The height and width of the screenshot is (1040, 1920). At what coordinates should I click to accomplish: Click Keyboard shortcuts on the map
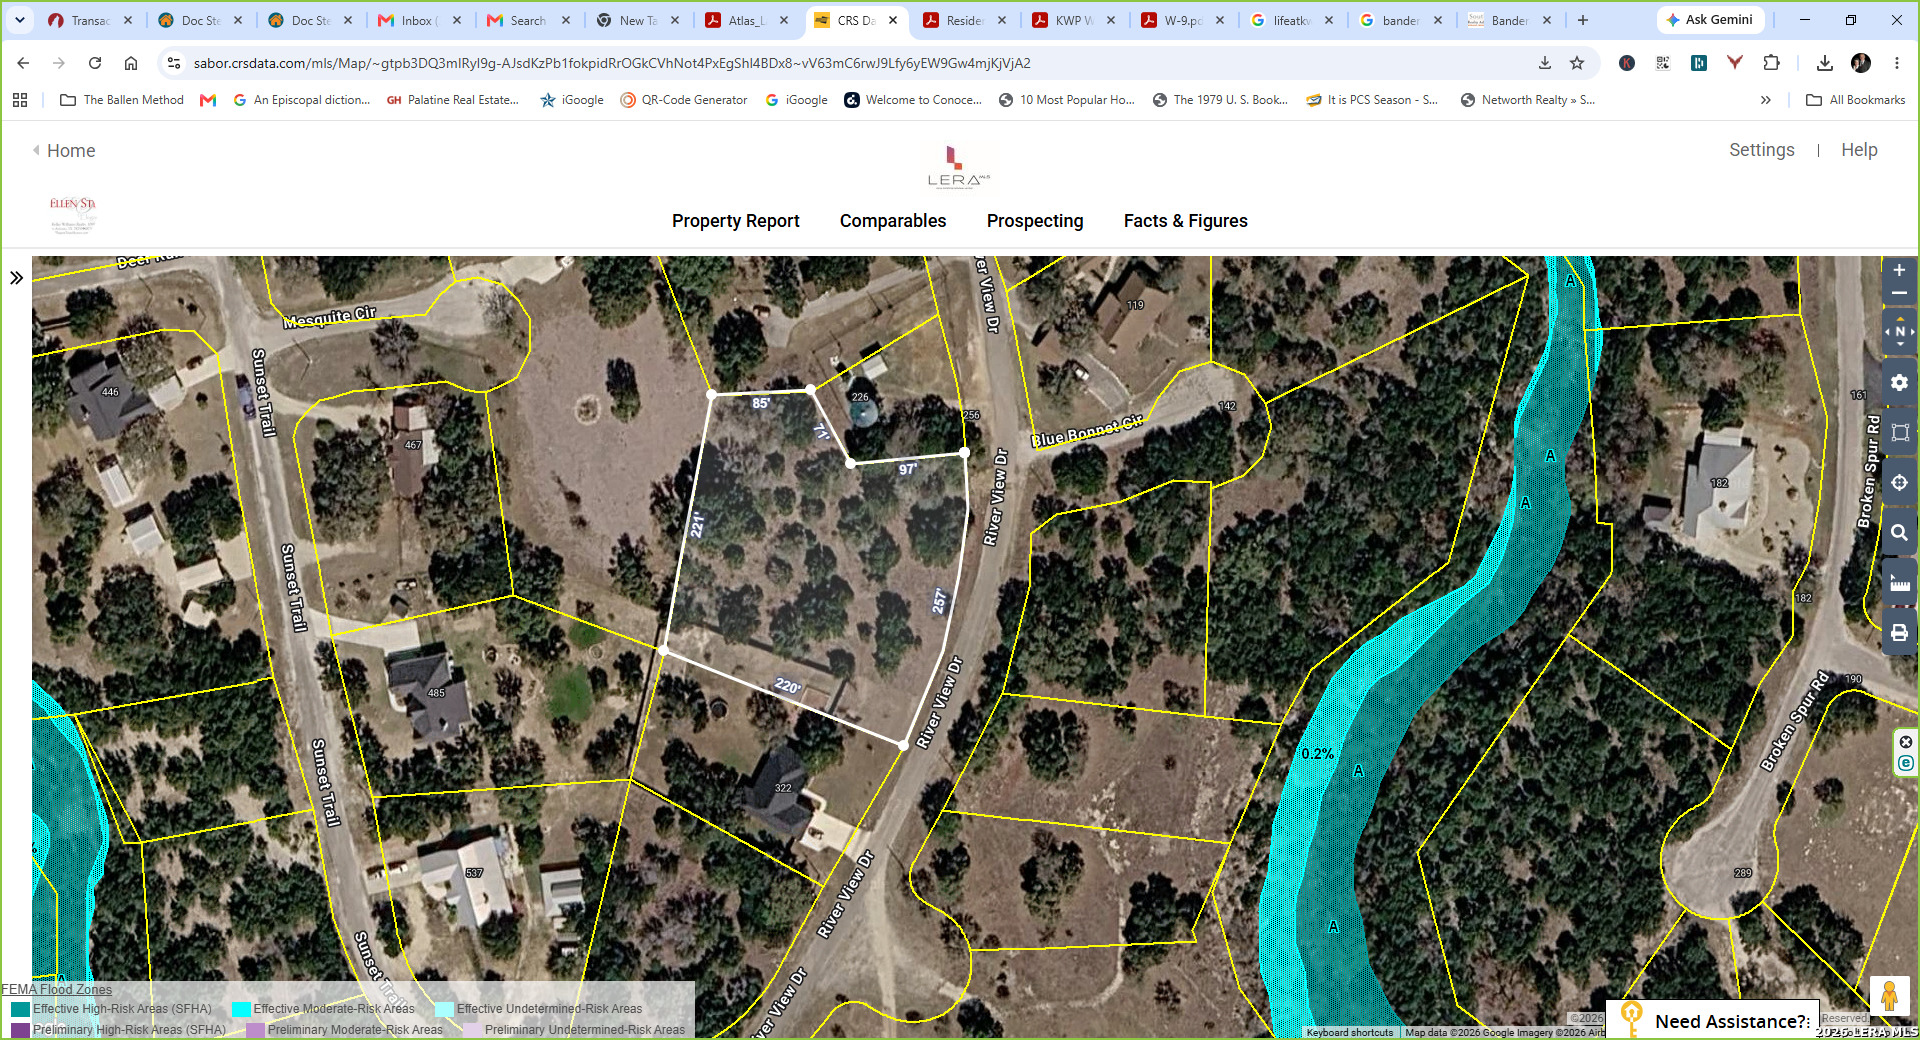click(x=1349, y=1032)
